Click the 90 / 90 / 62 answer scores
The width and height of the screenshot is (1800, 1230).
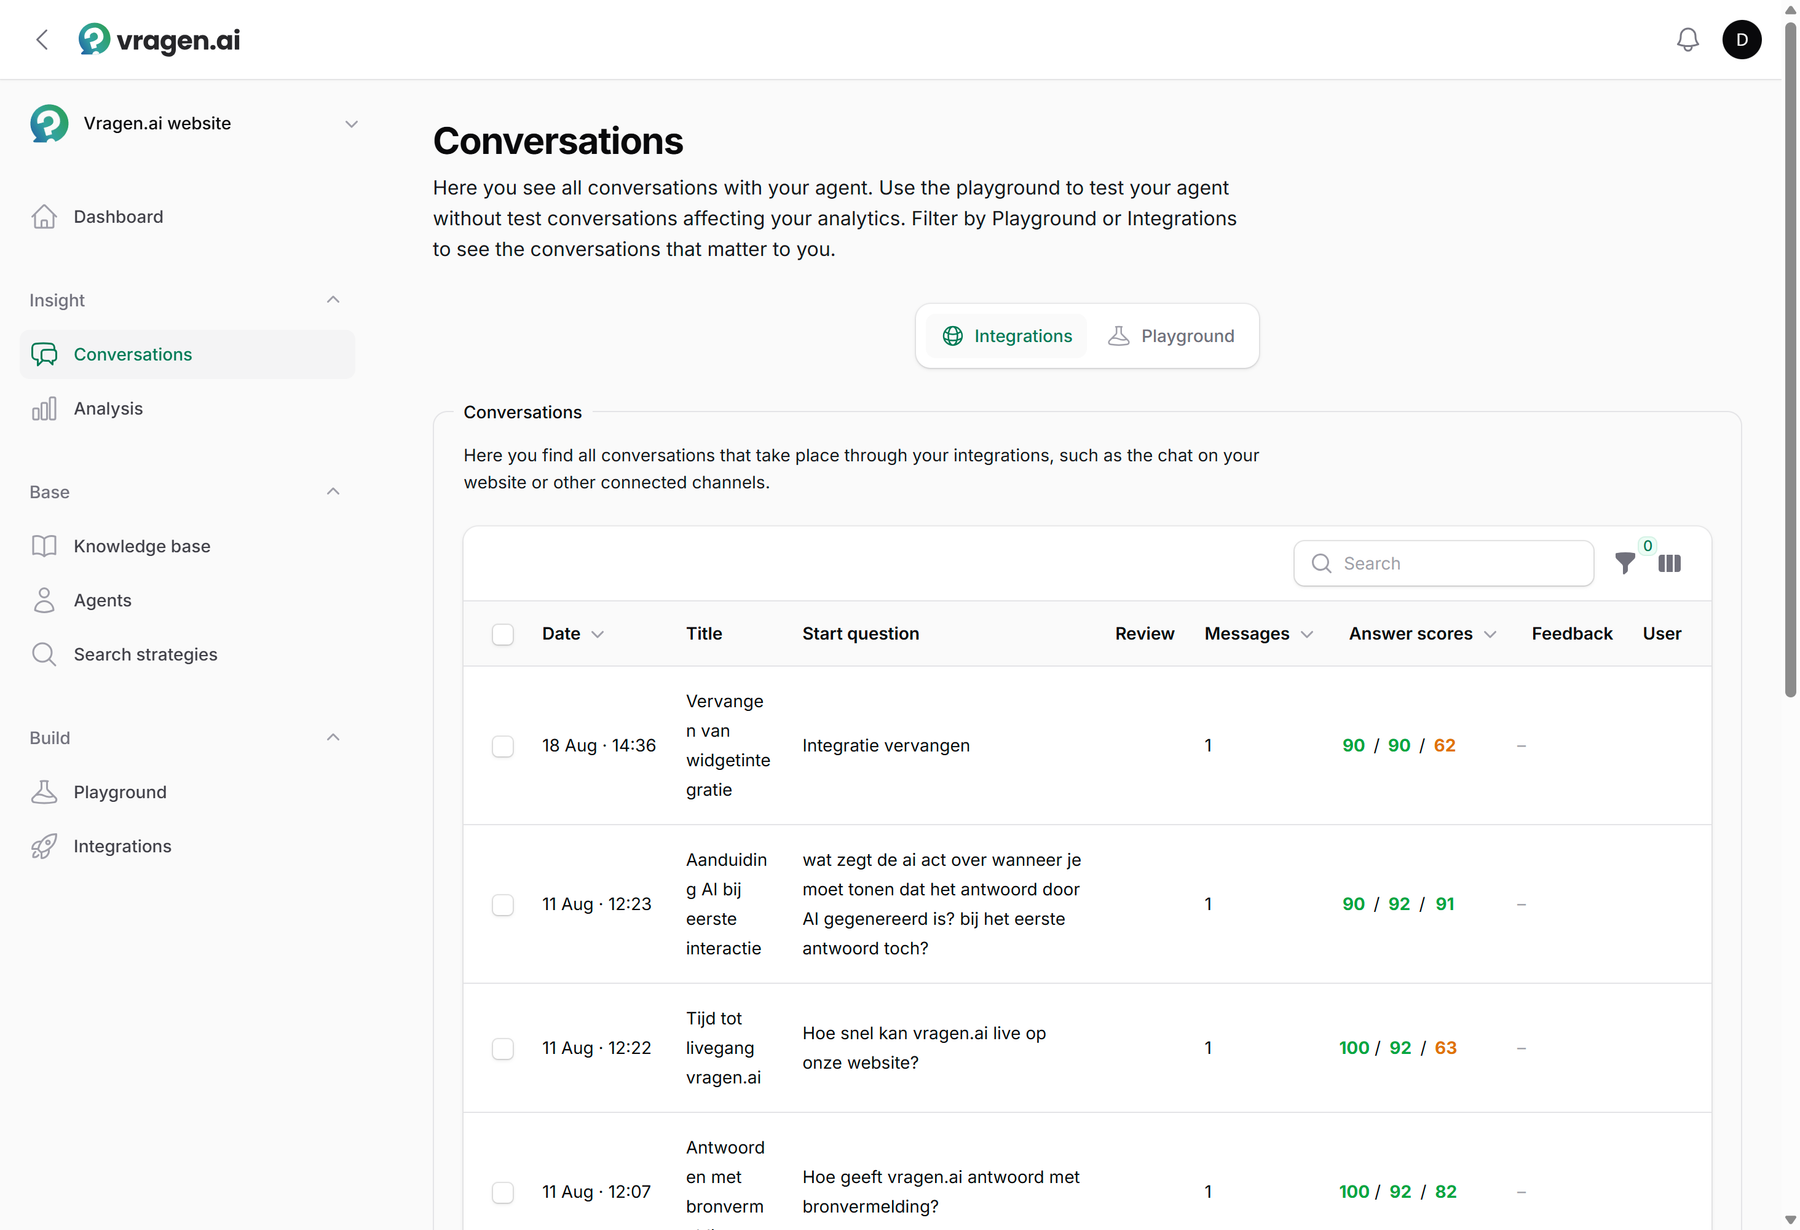1399,746
